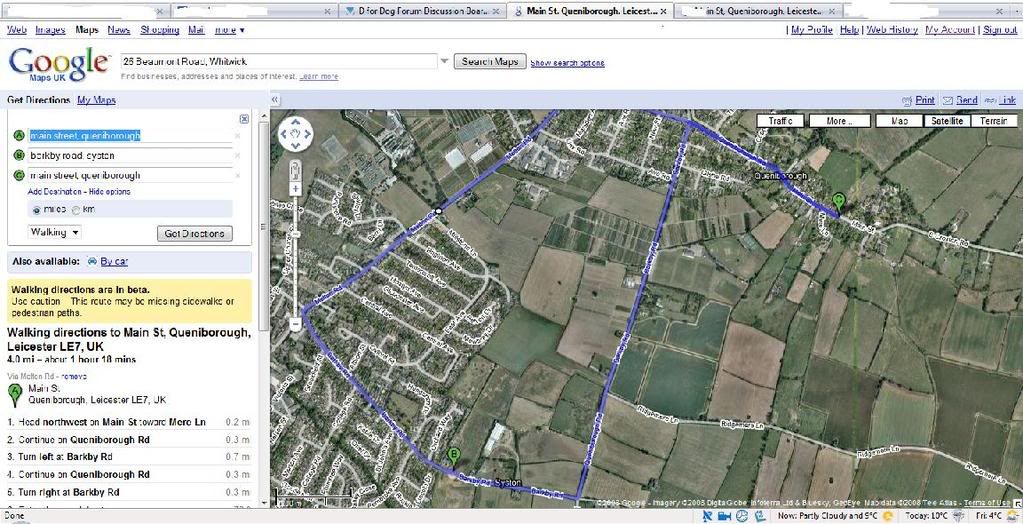
Task: Click the green A marker icon in form
Action: coord(19,136)
